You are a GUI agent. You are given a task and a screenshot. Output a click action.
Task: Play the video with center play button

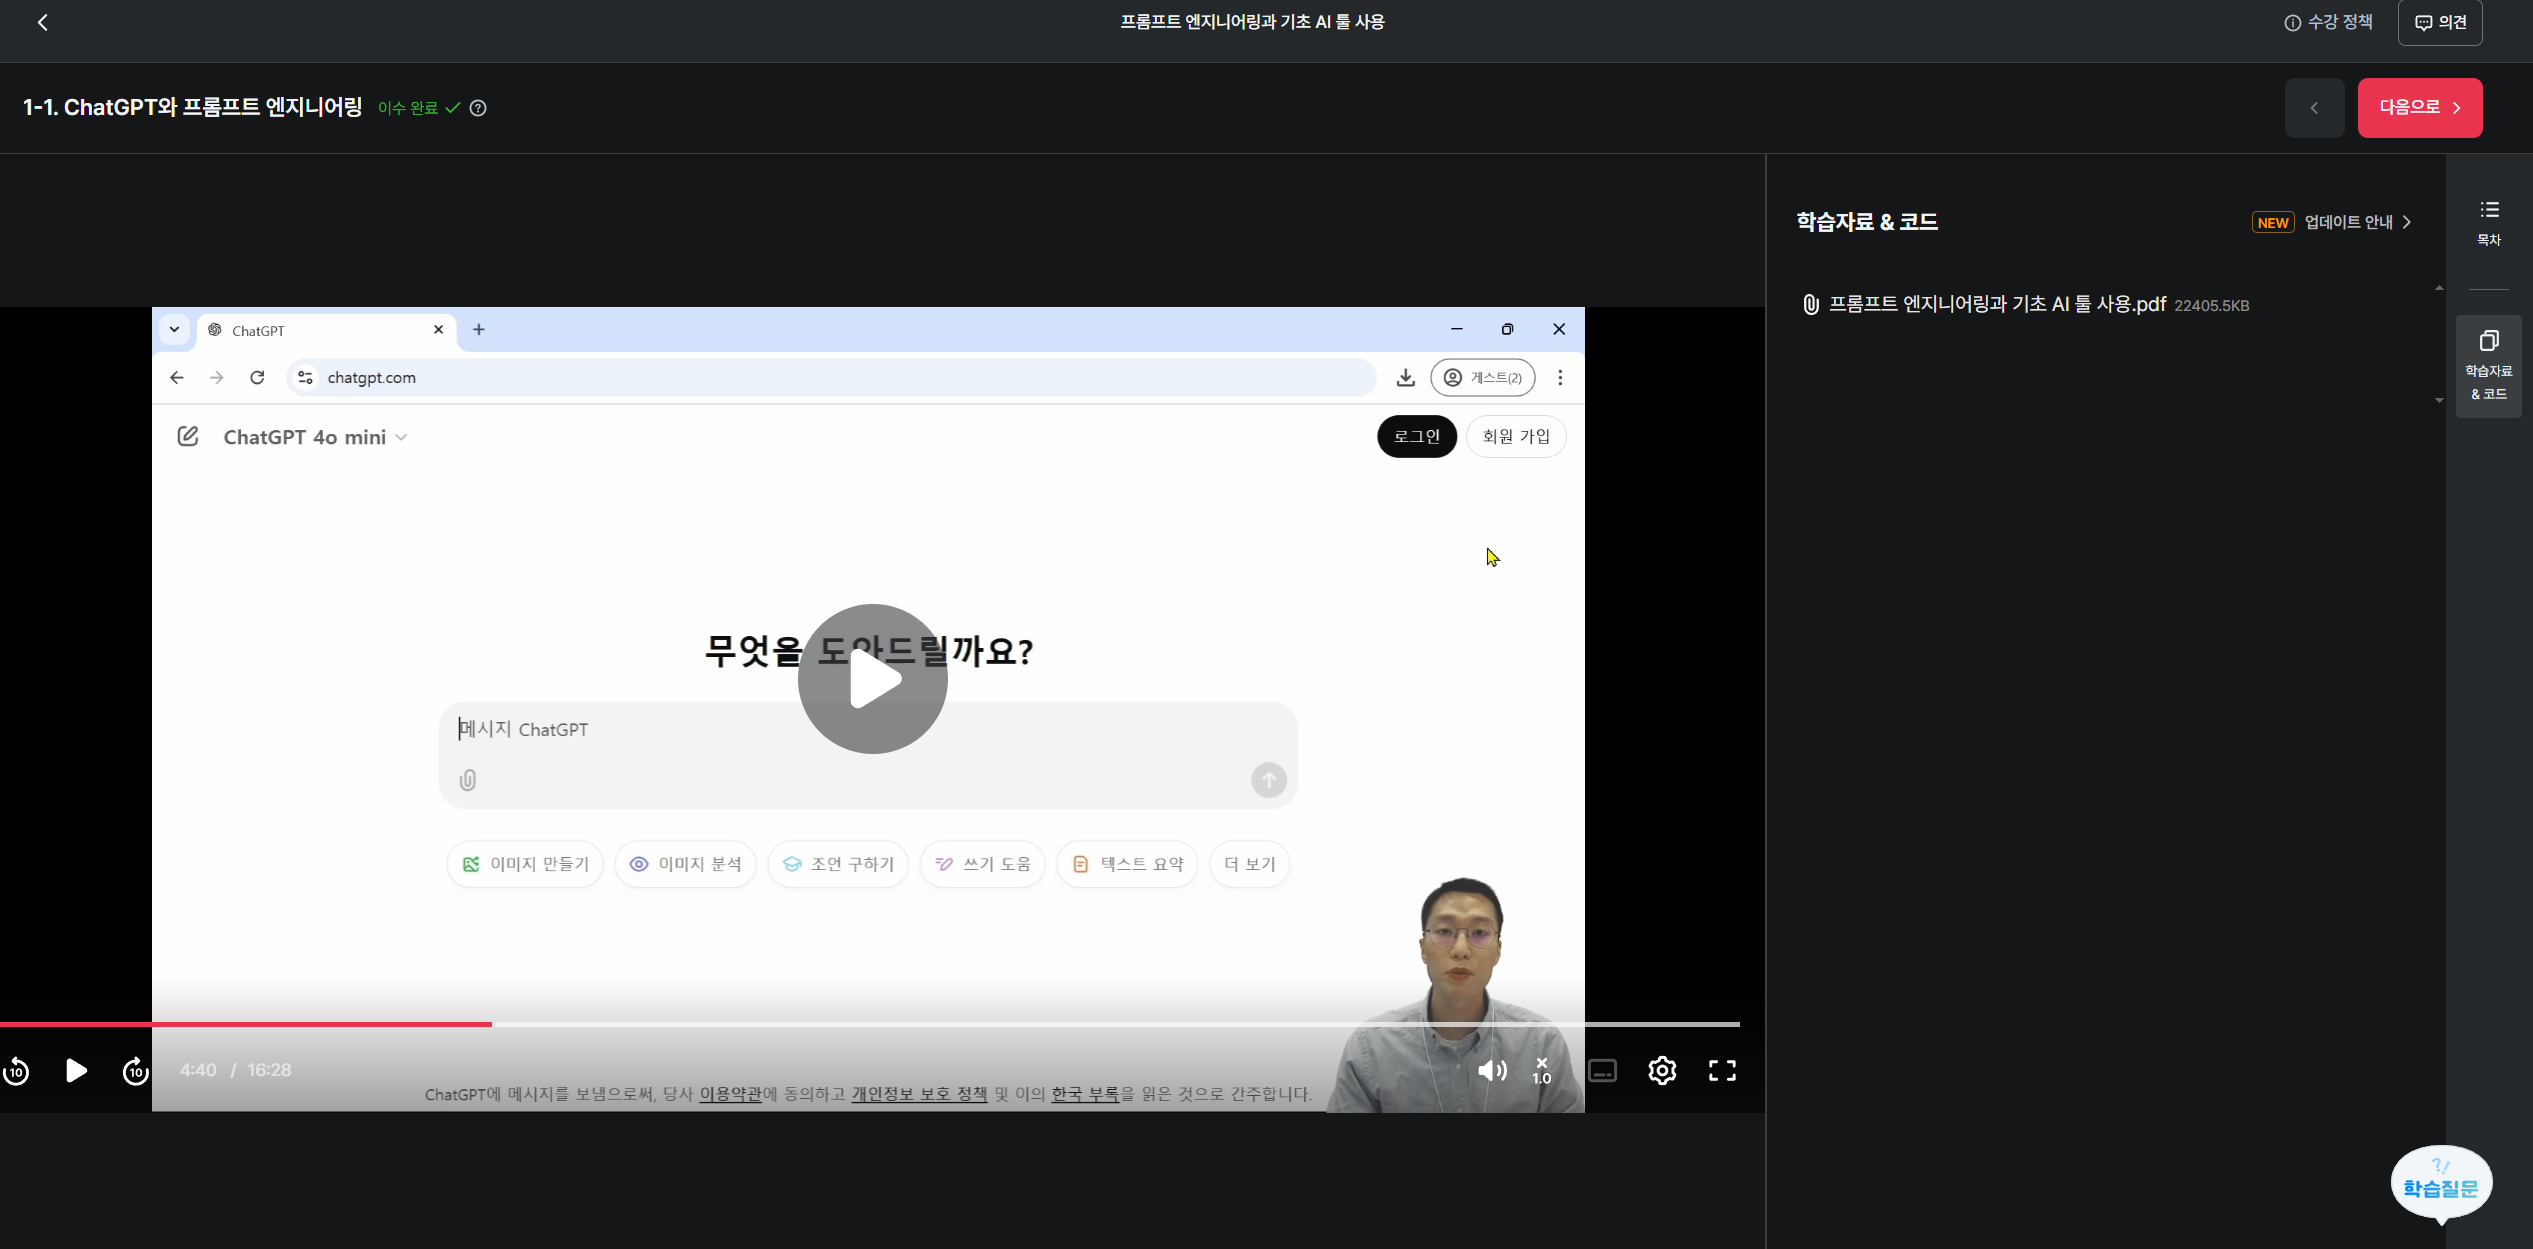pyautogui.click(x=872, y=679)
